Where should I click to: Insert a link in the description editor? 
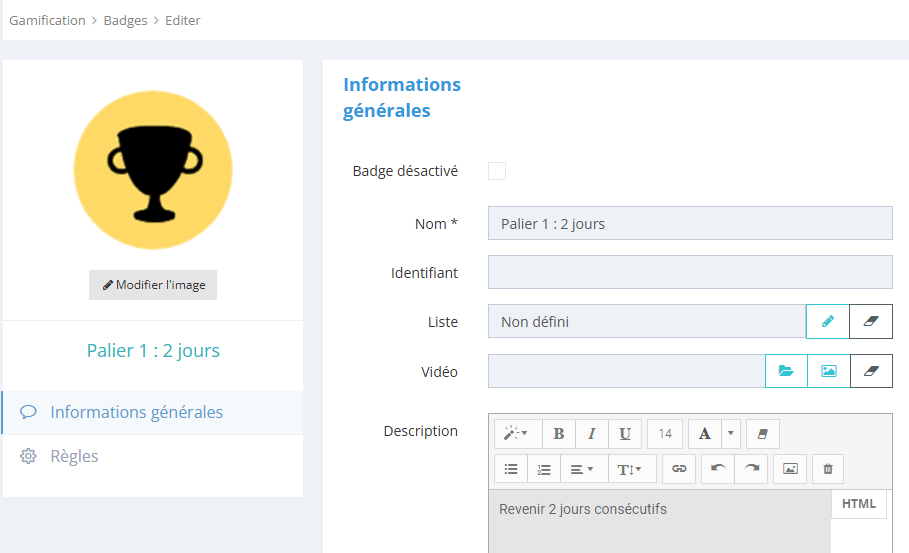[679, 468]
